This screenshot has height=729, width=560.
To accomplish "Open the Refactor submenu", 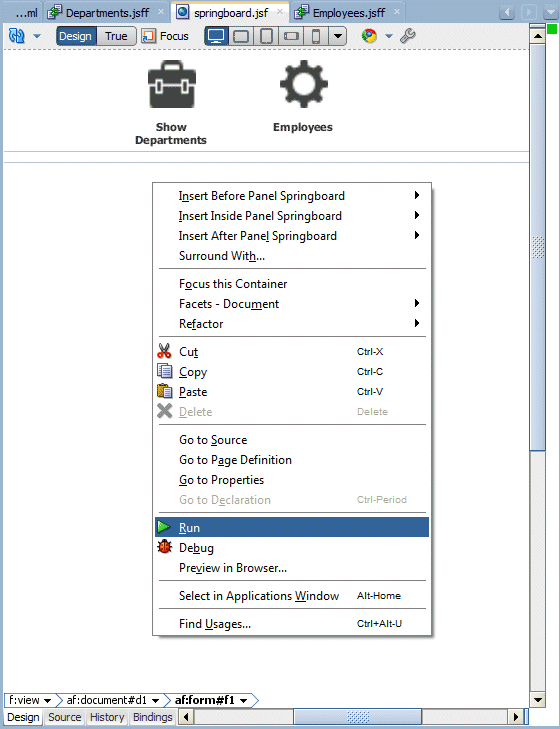I will tap(293, 324).
